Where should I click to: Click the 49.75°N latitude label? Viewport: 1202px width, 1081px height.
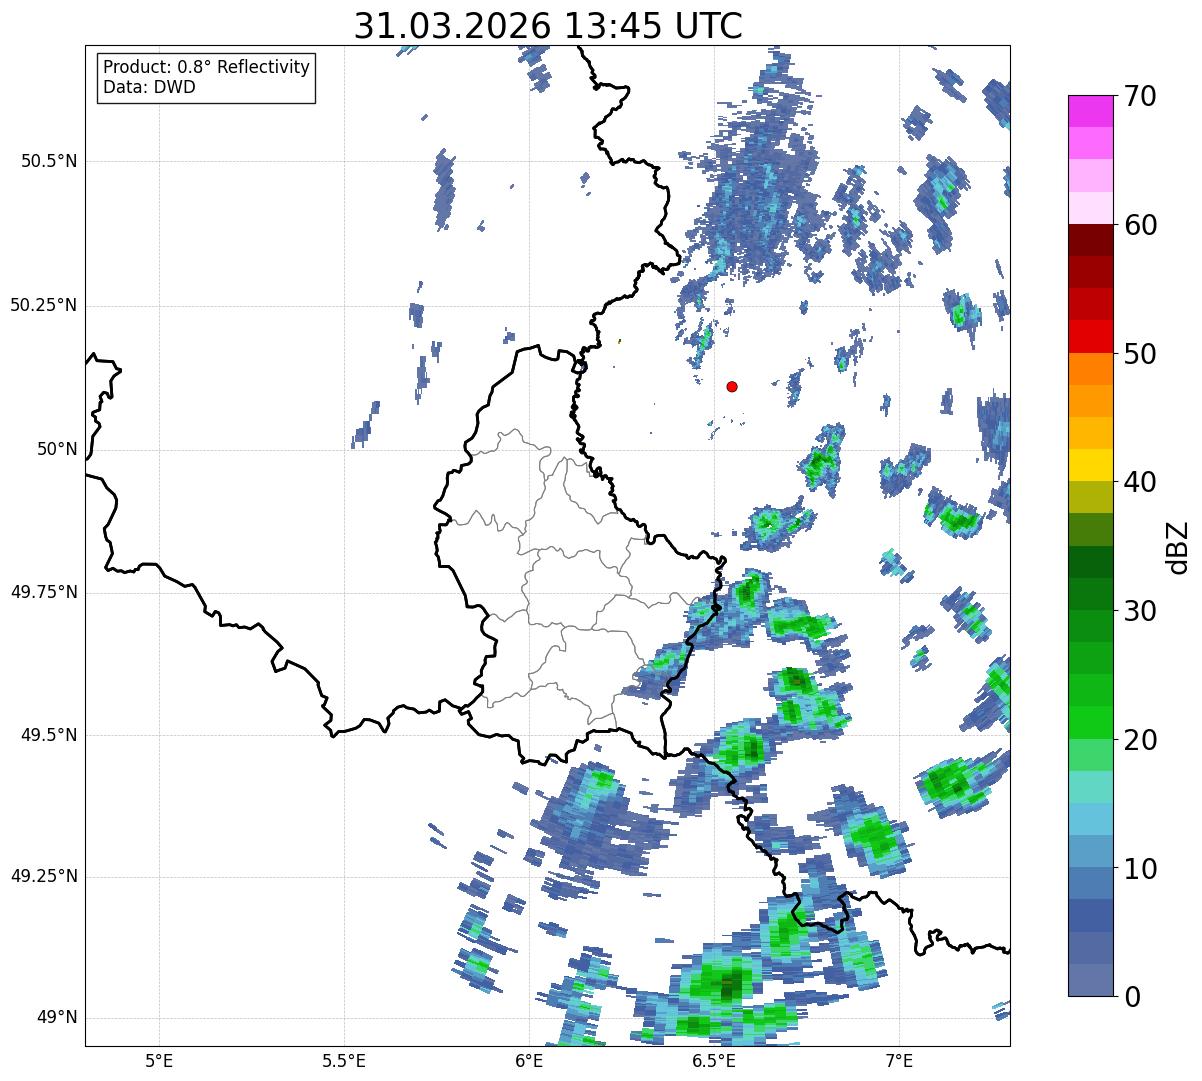[44, 592]
